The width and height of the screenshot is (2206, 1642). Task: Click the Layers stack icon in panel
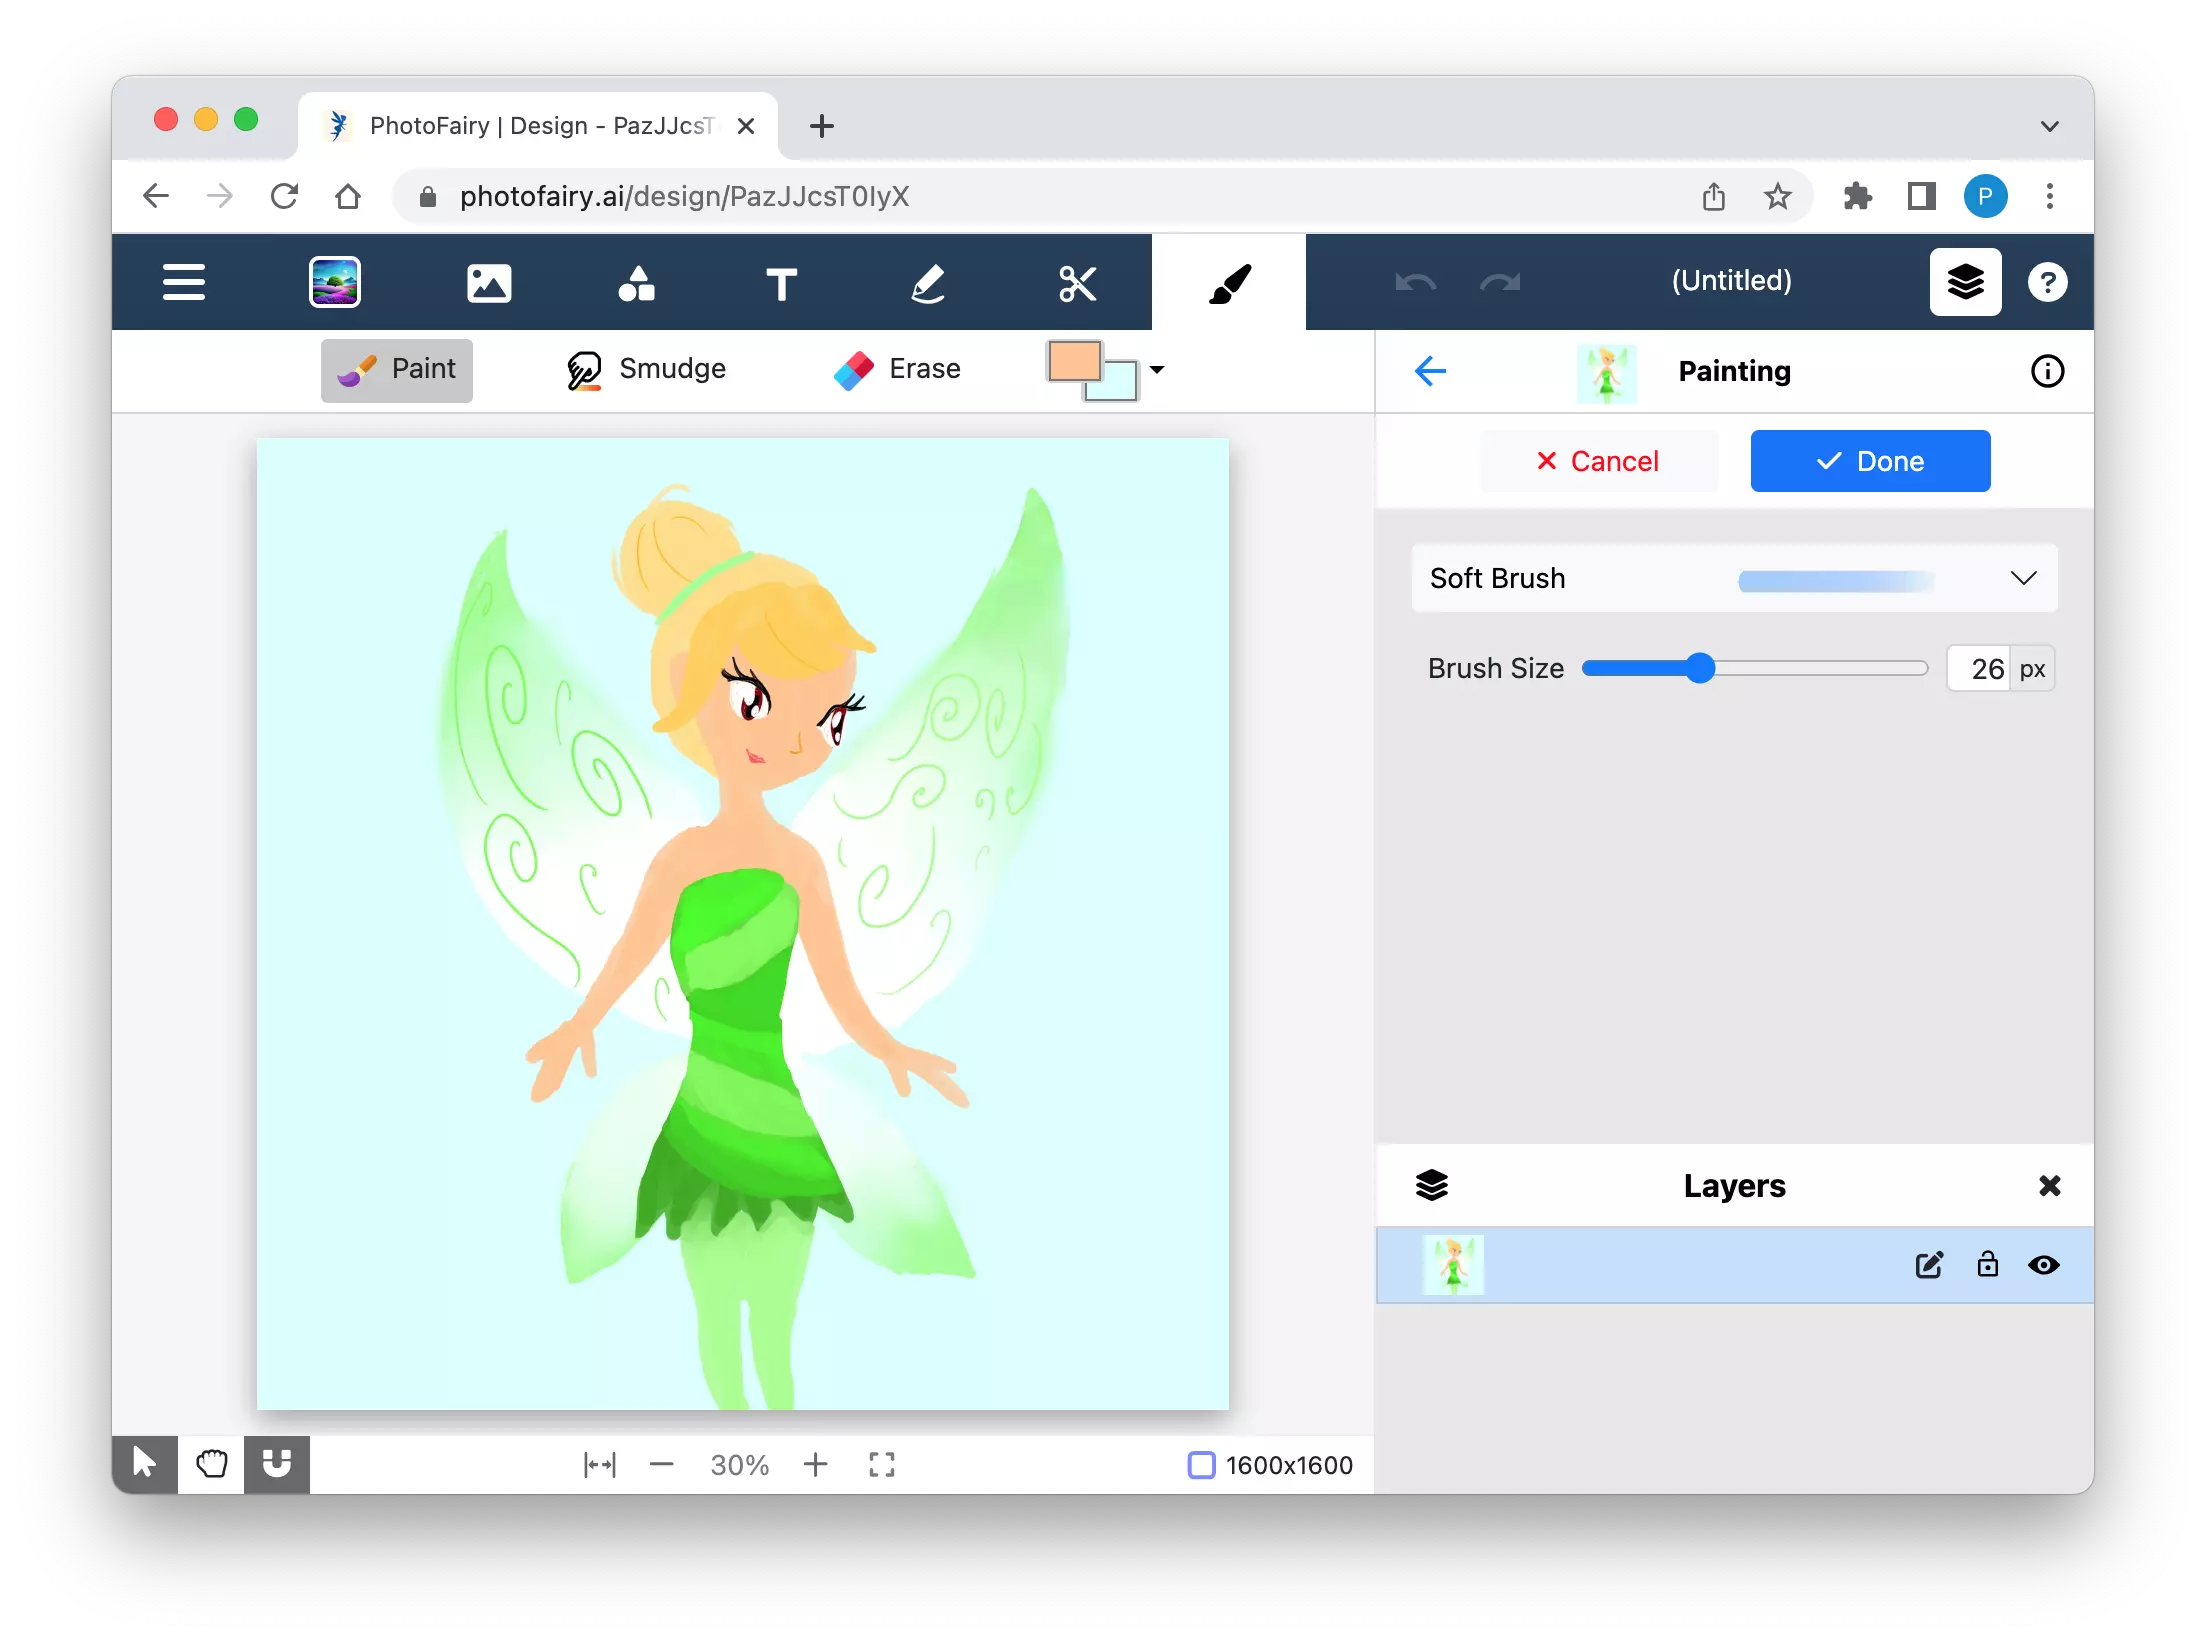pos(1431,1185)
